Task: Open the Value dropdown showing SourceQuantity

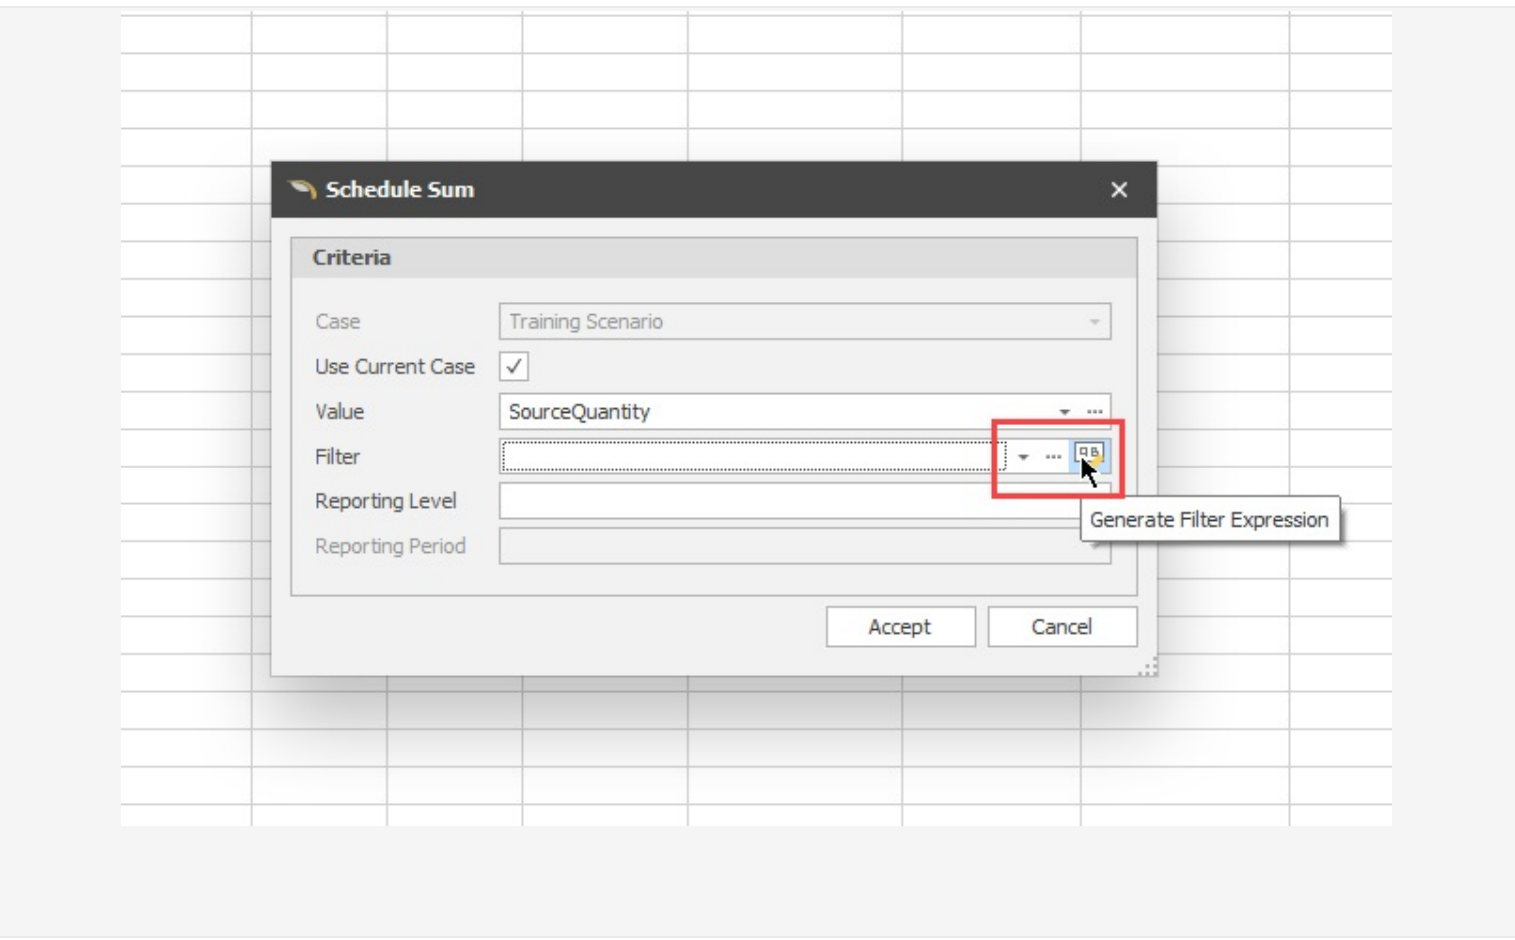Action: click(x=1064, y=411)
